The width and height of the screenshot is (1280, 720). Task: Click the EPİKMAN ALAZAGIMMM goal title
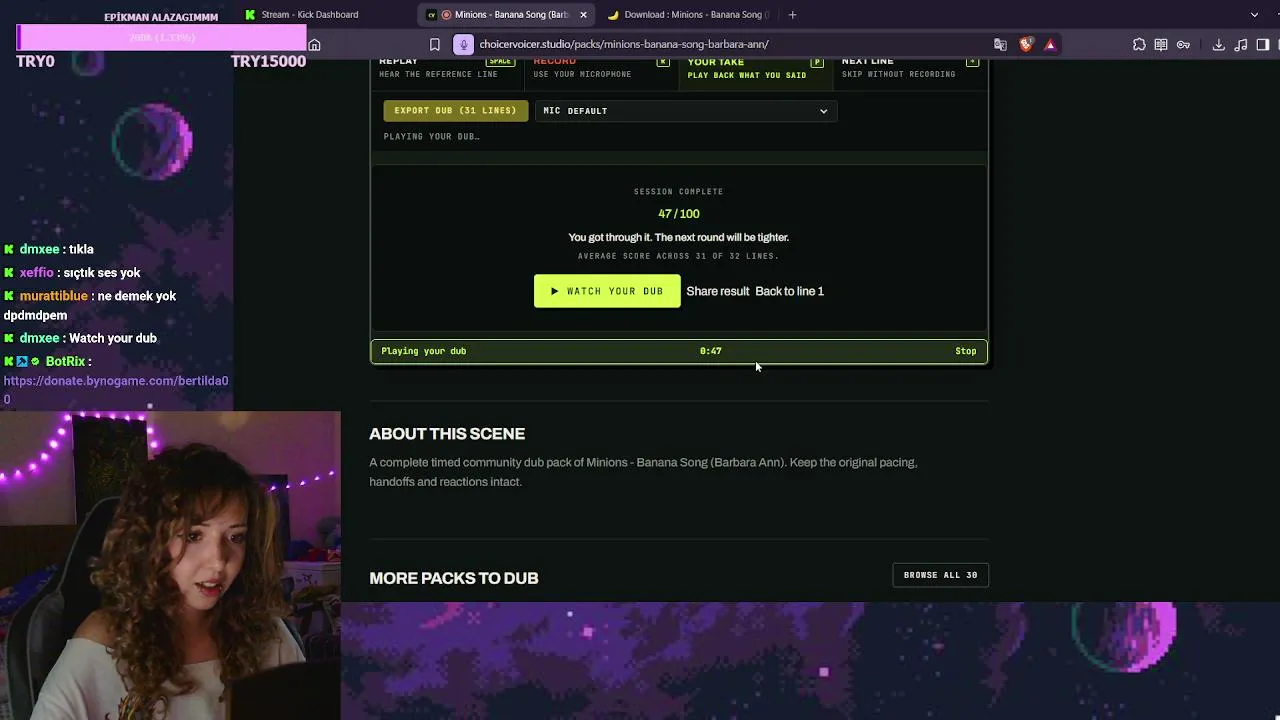pos(161,17)
